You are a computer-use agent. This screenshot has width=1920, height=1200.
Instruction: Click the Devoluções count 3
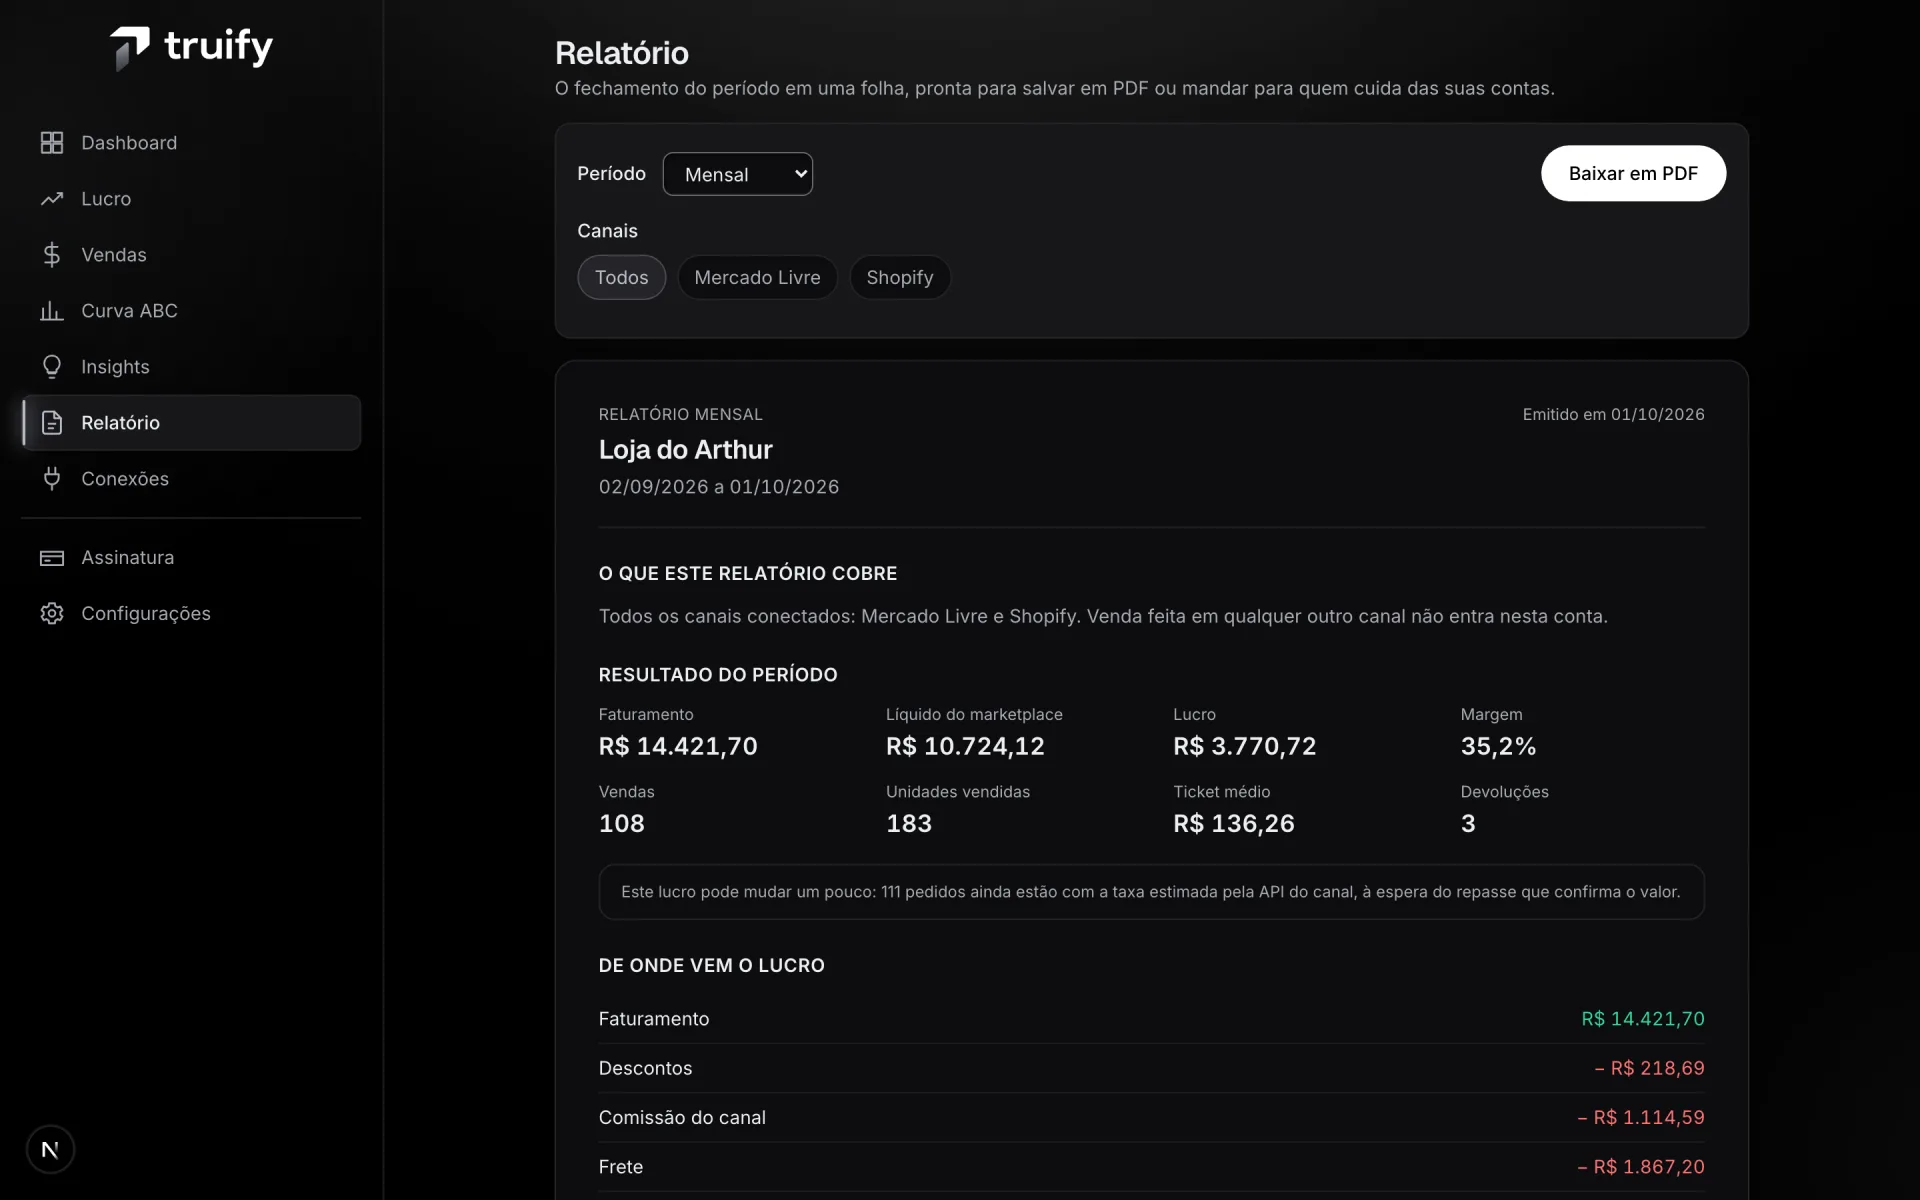click(1467, 823)
